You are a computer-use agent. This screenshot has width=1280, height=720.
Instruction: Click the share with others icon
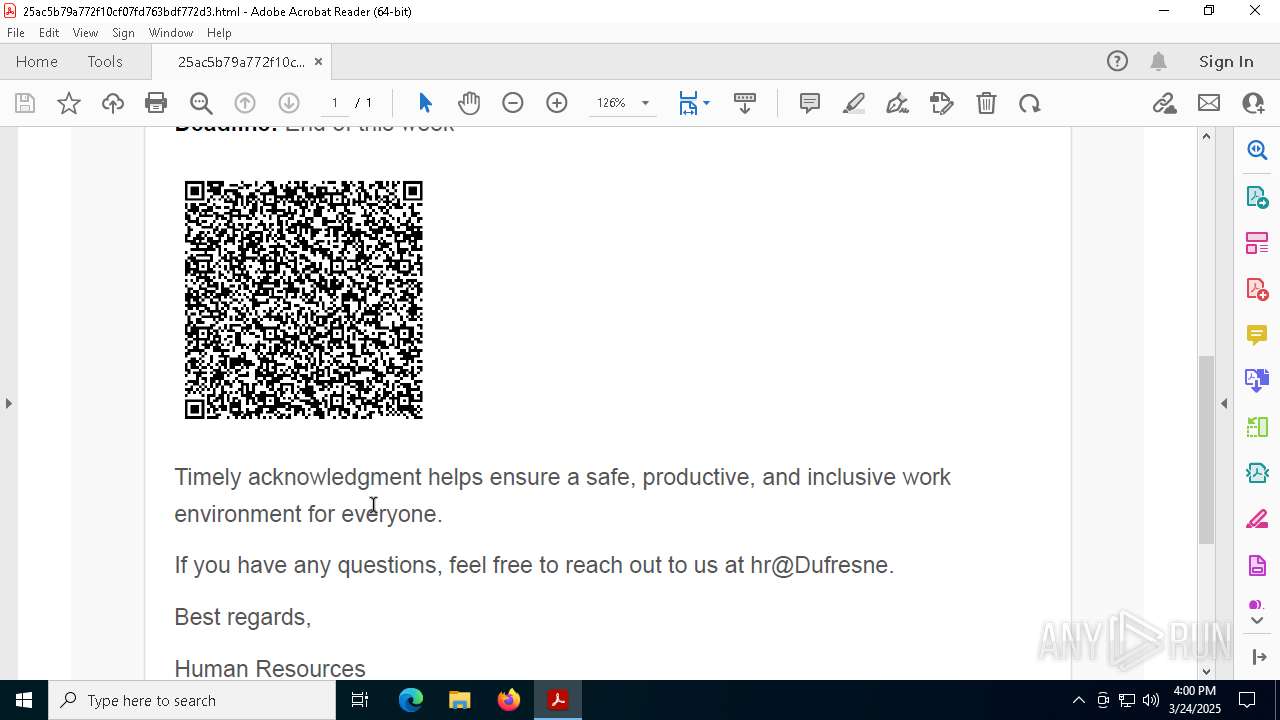[x=1253, y=103]
